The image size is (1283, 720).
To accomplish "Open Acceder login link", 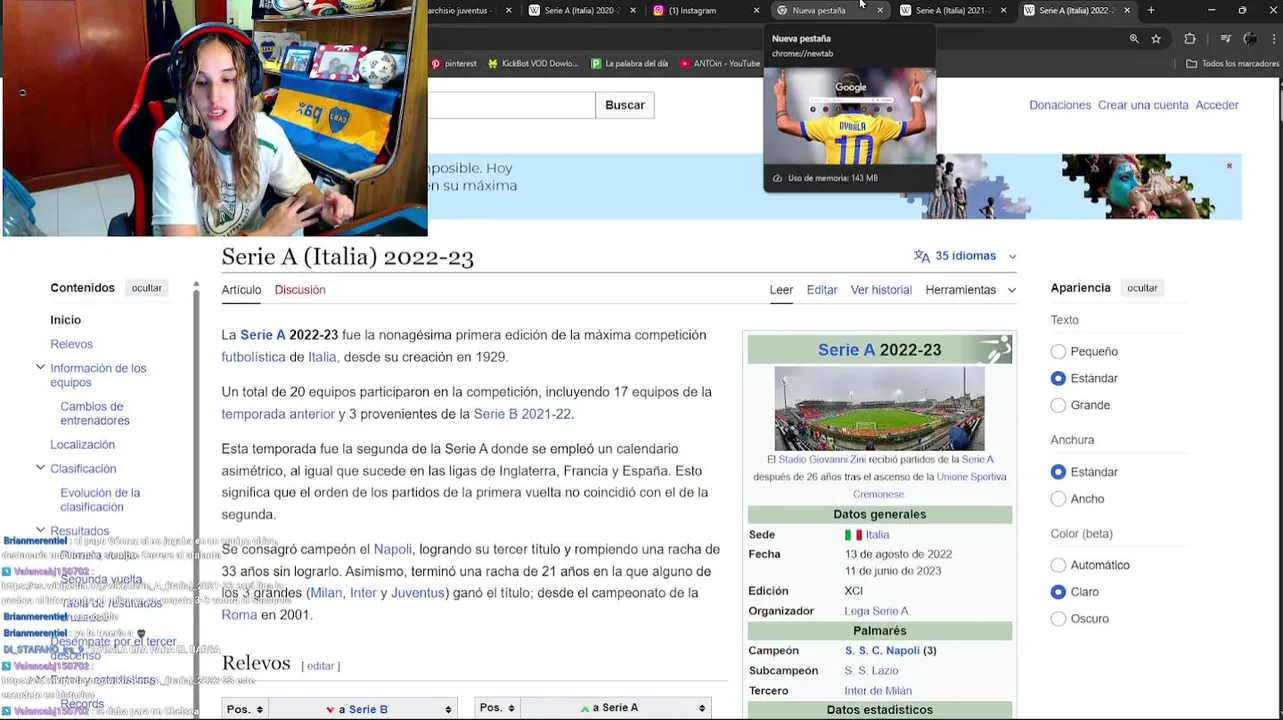I will click(x=1217, y=105).
